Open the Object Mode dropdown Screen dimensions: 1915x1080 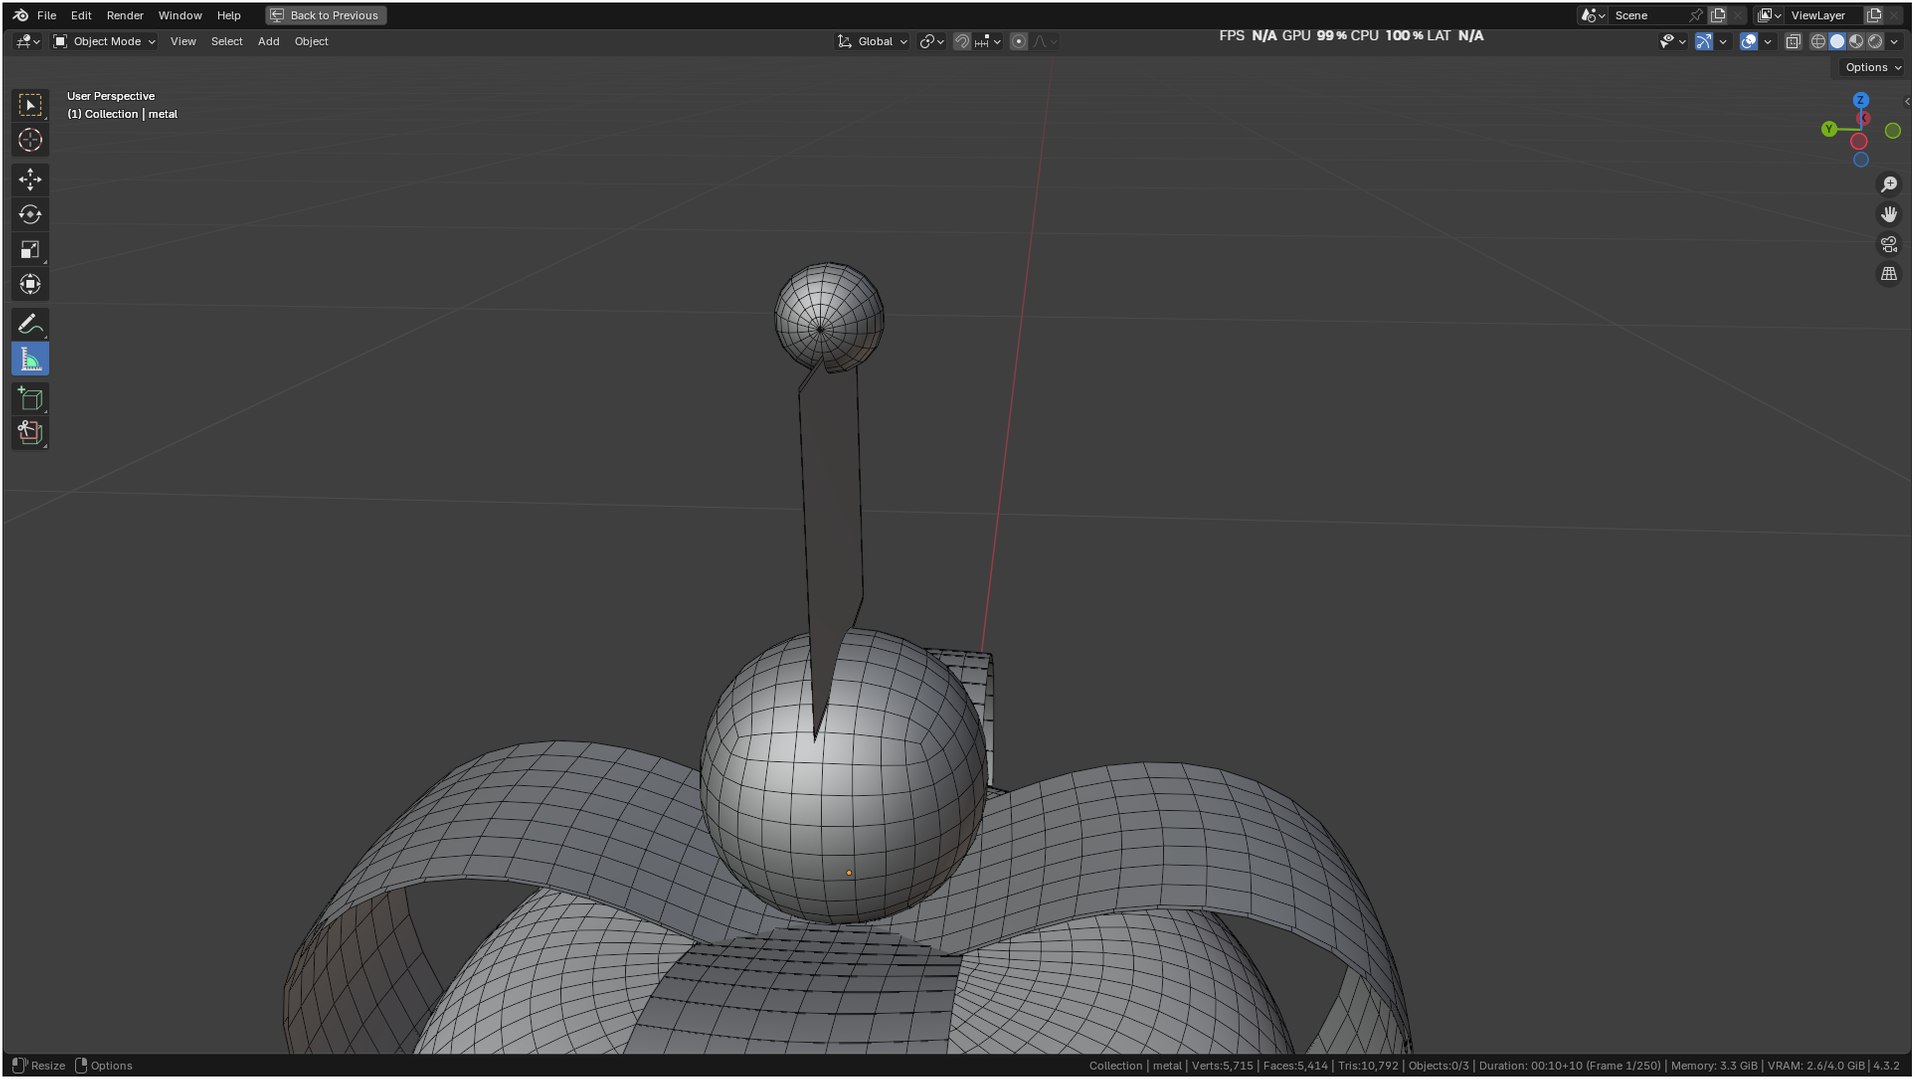(104, 41)
